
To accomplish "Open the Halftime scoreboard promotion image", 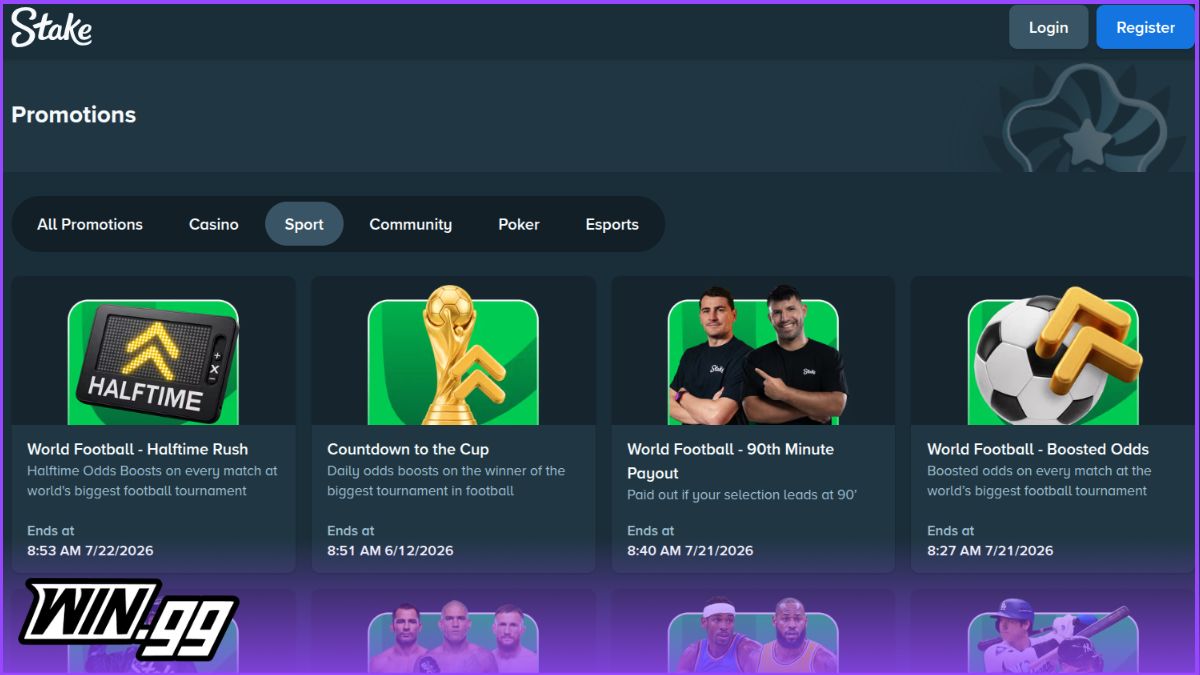I will [x=153, y=362].
